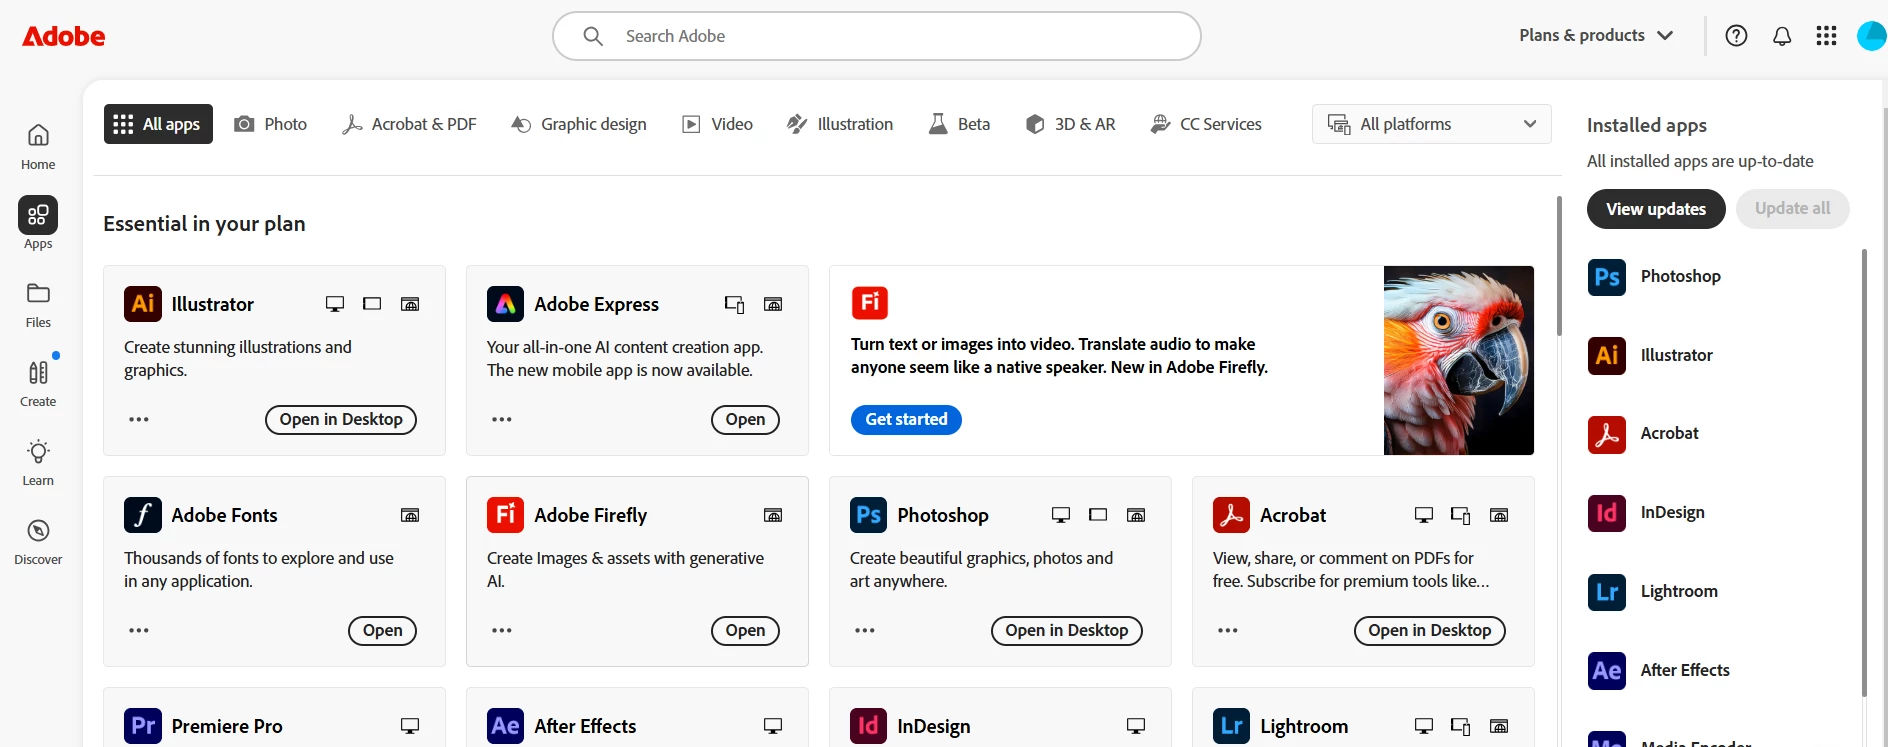Click the main apps list scrollbar

coord(1558,266)
